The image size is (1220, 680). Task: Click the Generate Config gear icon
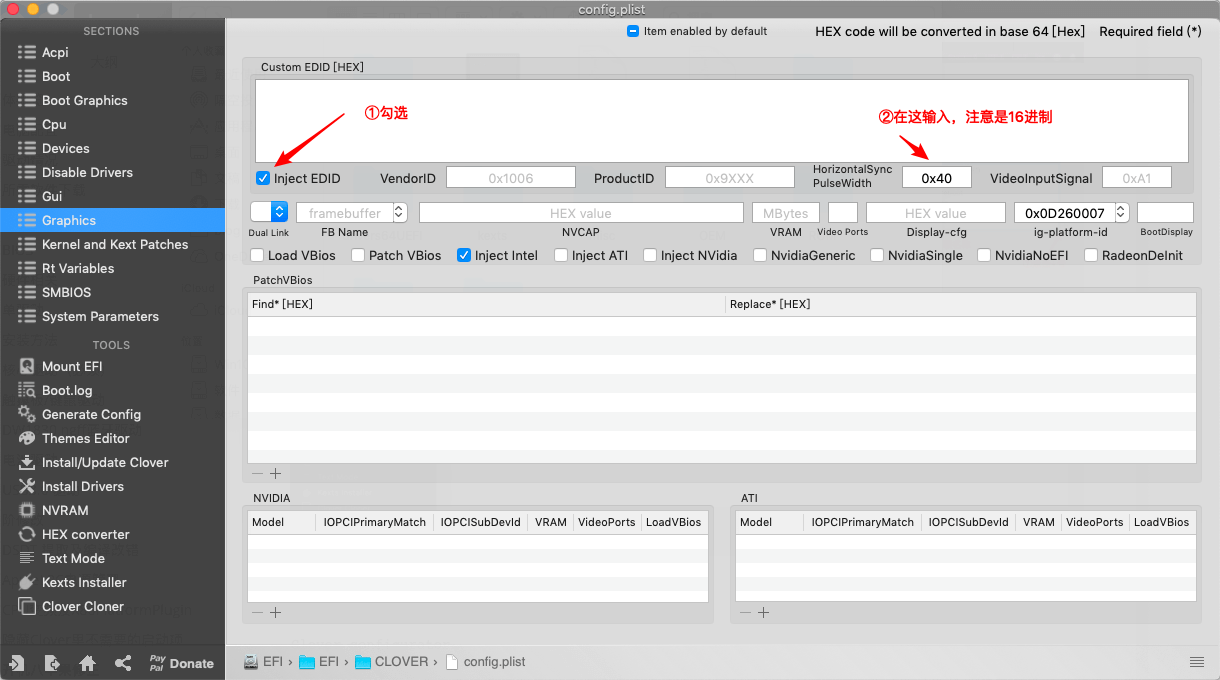(27, 414)
